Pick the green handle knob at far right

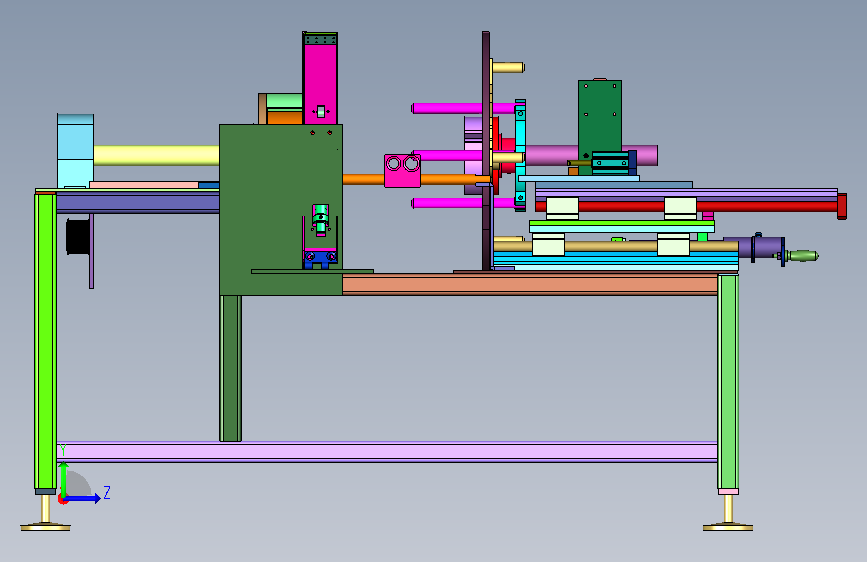(x=802, y=256)
